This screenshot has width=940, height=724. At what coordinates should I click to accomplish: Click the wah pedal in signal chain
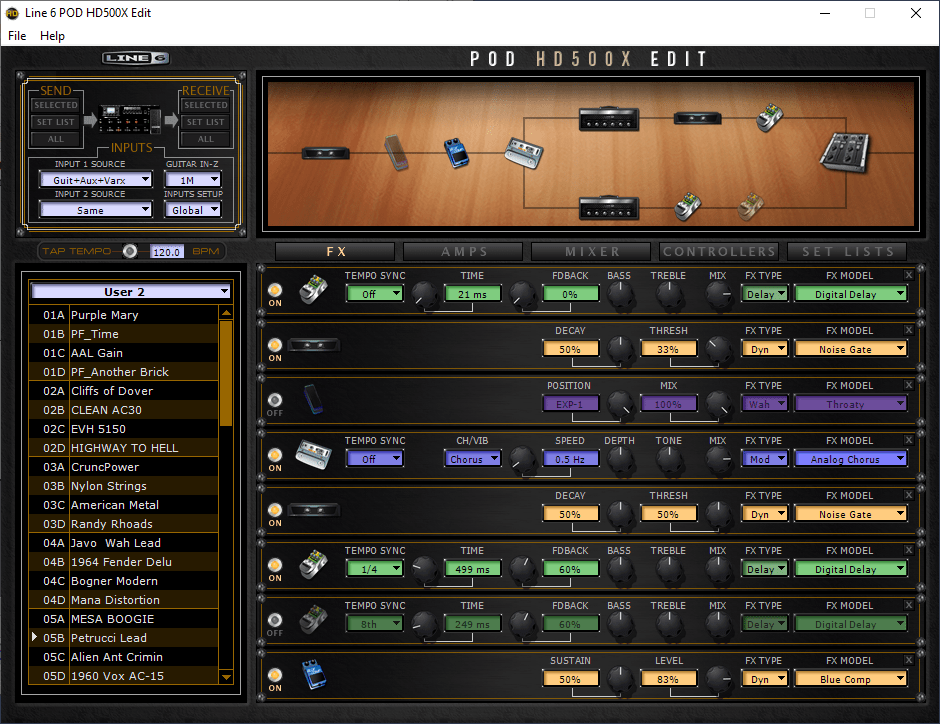coord(395,152)
